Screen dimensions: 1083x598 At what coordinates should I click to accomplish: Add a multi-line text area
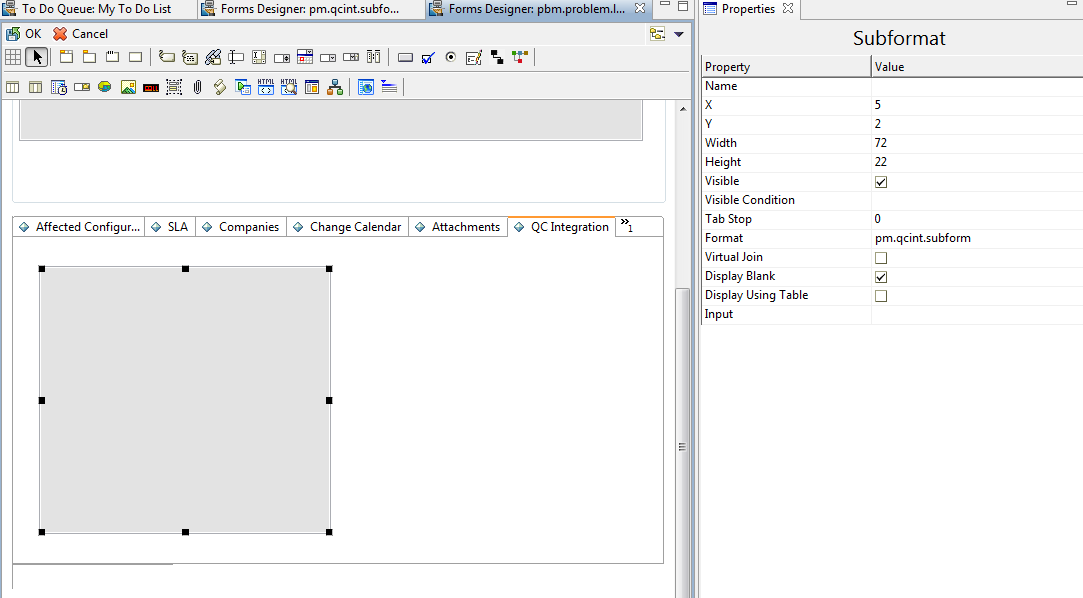259,57
